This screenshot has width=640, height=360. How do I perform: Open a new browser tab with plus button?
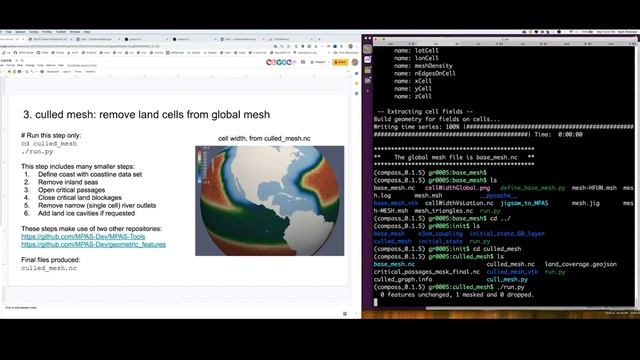tap(319, 39)
